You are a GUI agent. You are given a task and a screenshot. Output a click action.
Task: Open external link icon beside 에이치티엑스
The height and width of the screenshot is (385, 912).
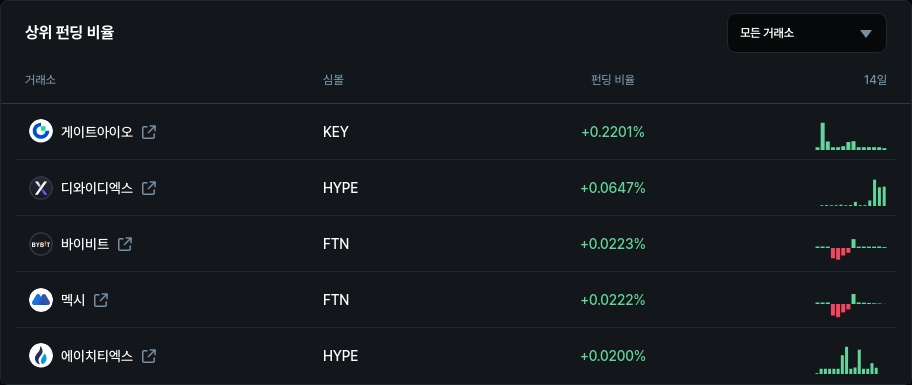coord(149,355)
